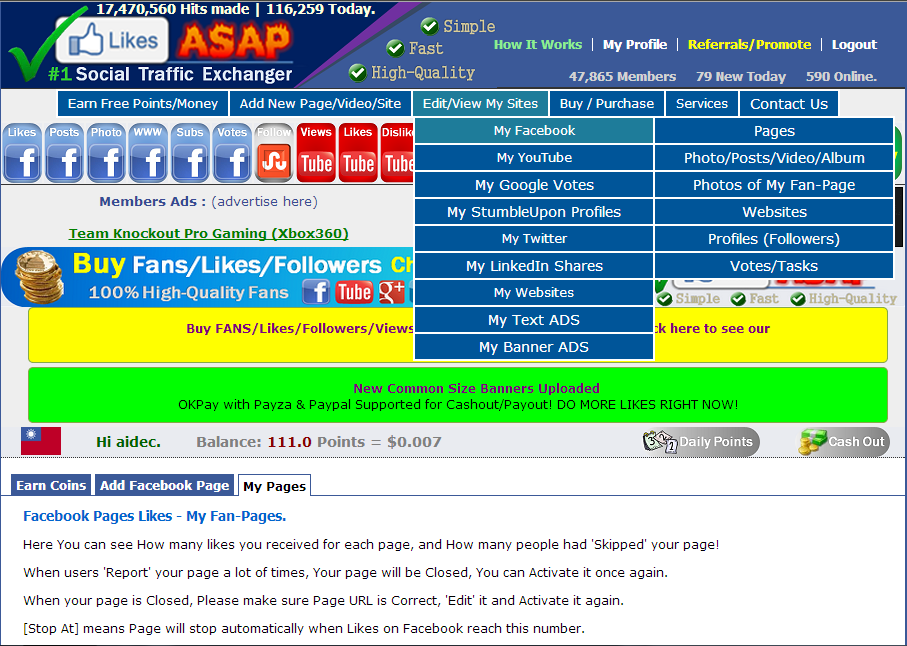Open the Facebook Votes exchange icon
The width and height of the screenshot is (907, 646).
click(232, 153)
